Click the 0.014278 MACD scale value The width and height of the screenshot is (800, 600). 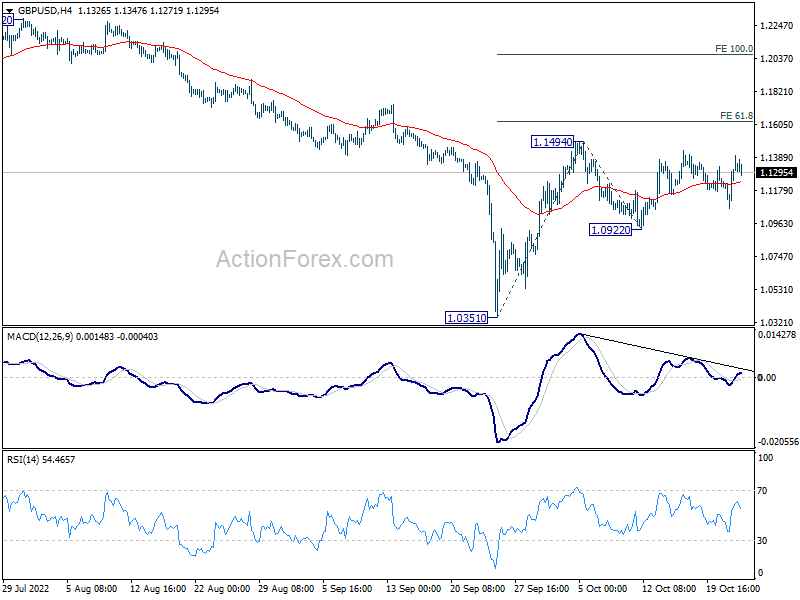coord(777,335)
